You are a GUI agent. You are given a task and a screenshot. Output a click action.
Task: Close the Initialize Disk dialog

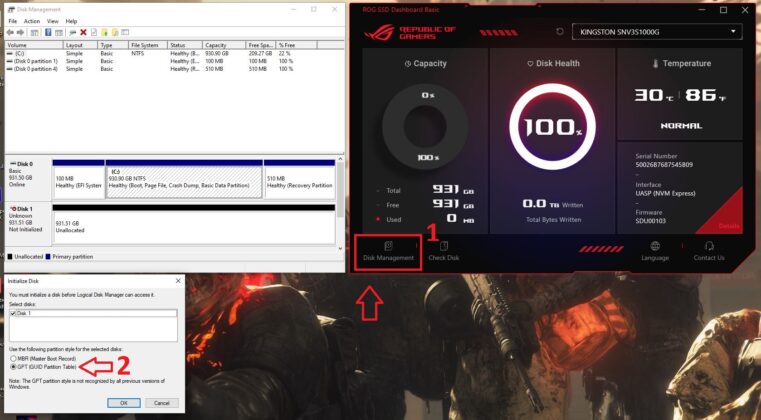178,281
